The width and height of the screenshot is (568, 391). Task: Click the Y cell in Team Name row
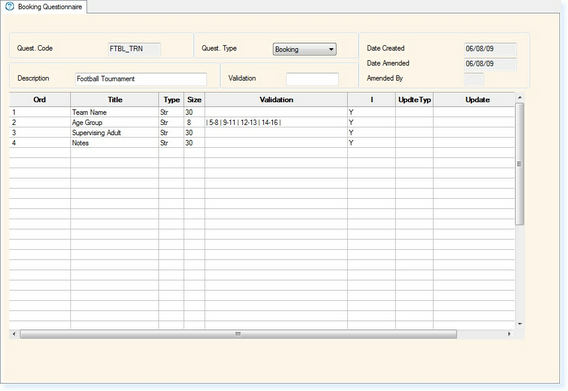[x=372, y=112]
